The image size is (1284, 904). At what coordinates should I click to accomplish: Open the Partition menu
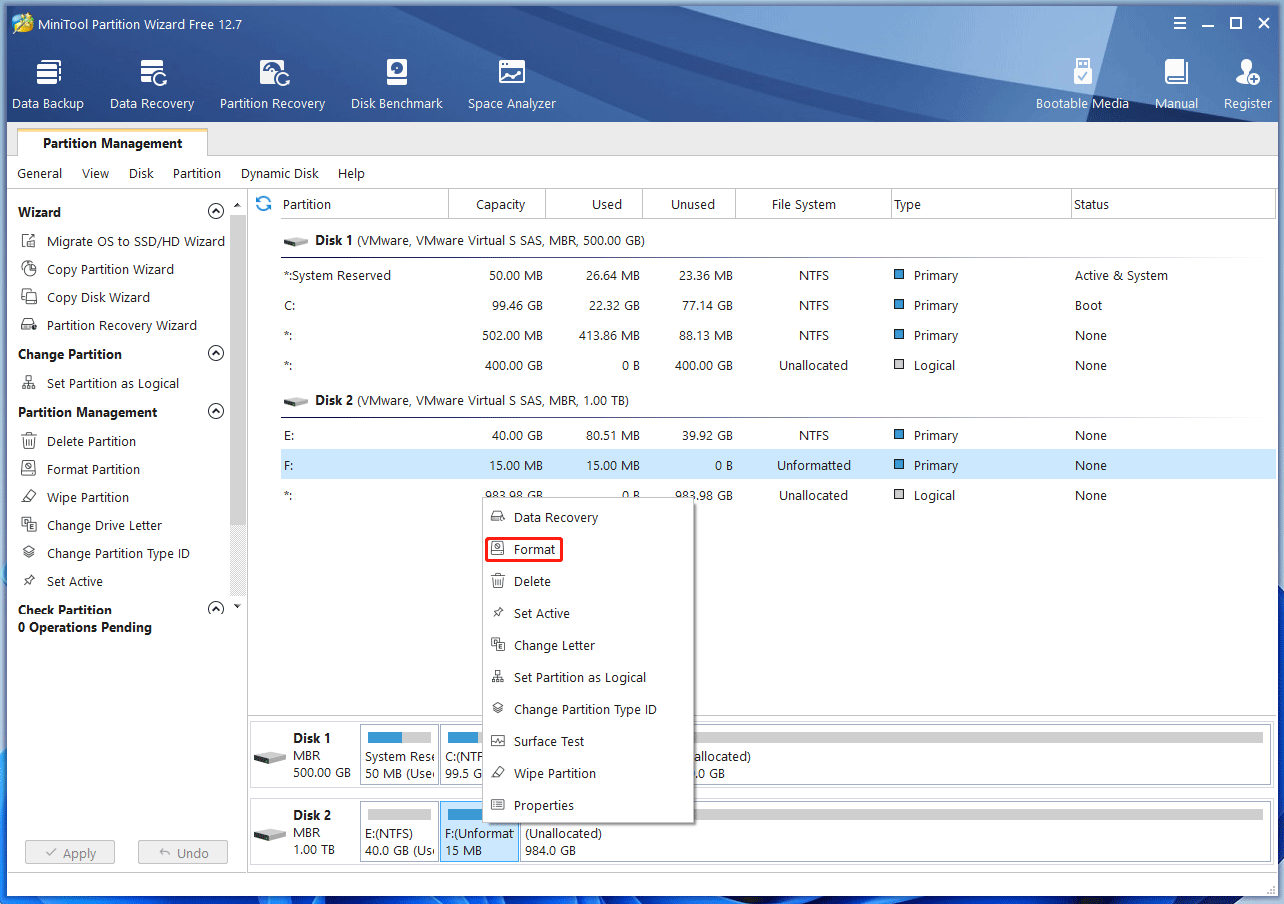197,173
